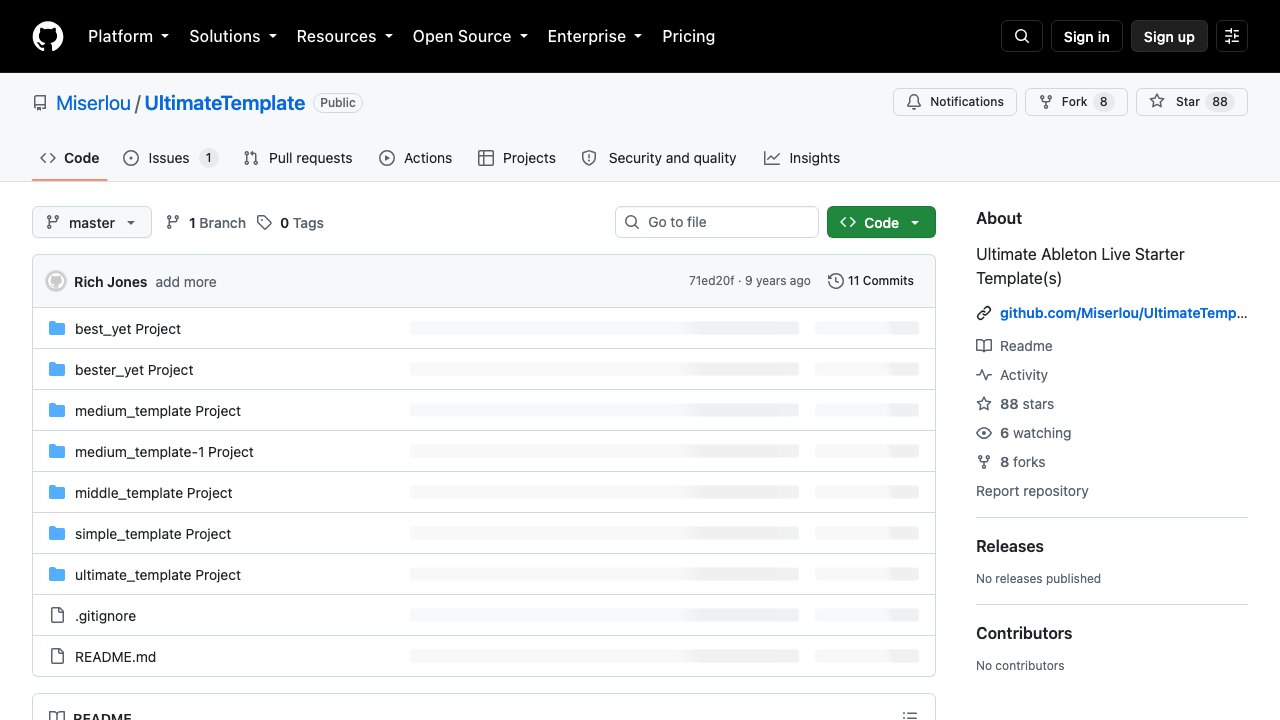Open the github.com/Miserlou/UltimateTemp… website link
Image resolution: width=1280 pixels, height=720 pixels.
click(1124, 313)
